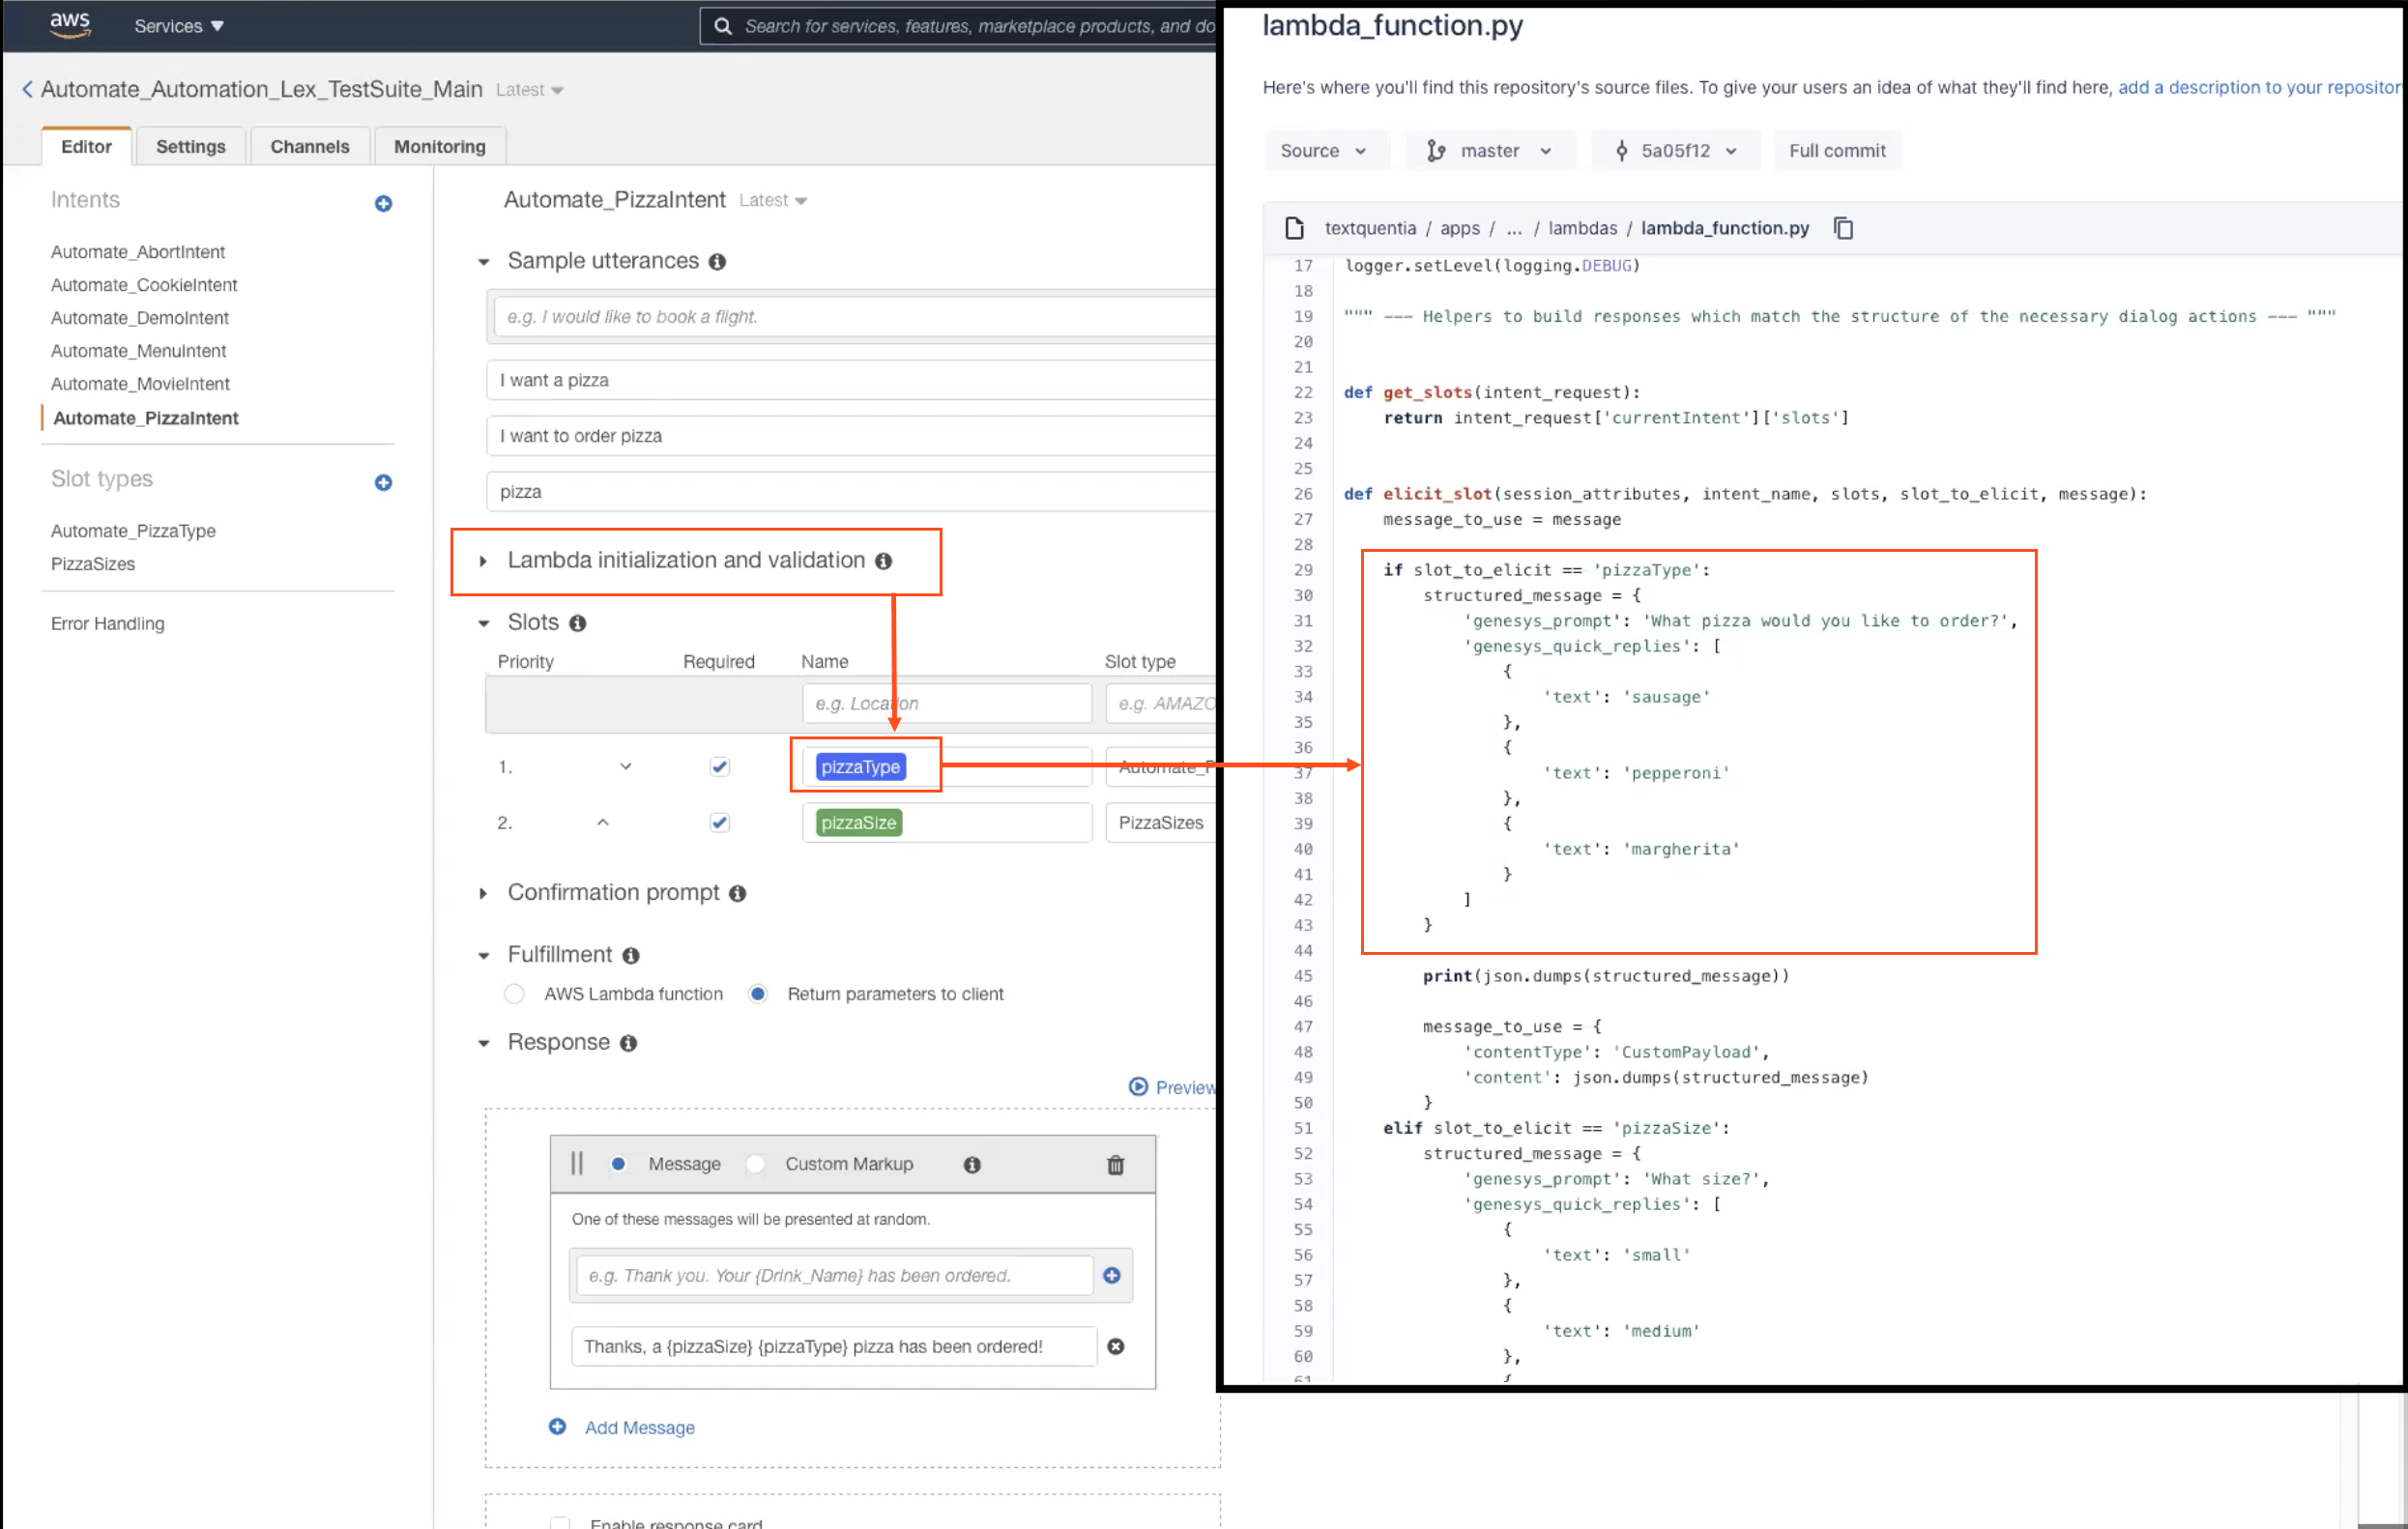Select the Custom Markup radio option

point(756,1164)
